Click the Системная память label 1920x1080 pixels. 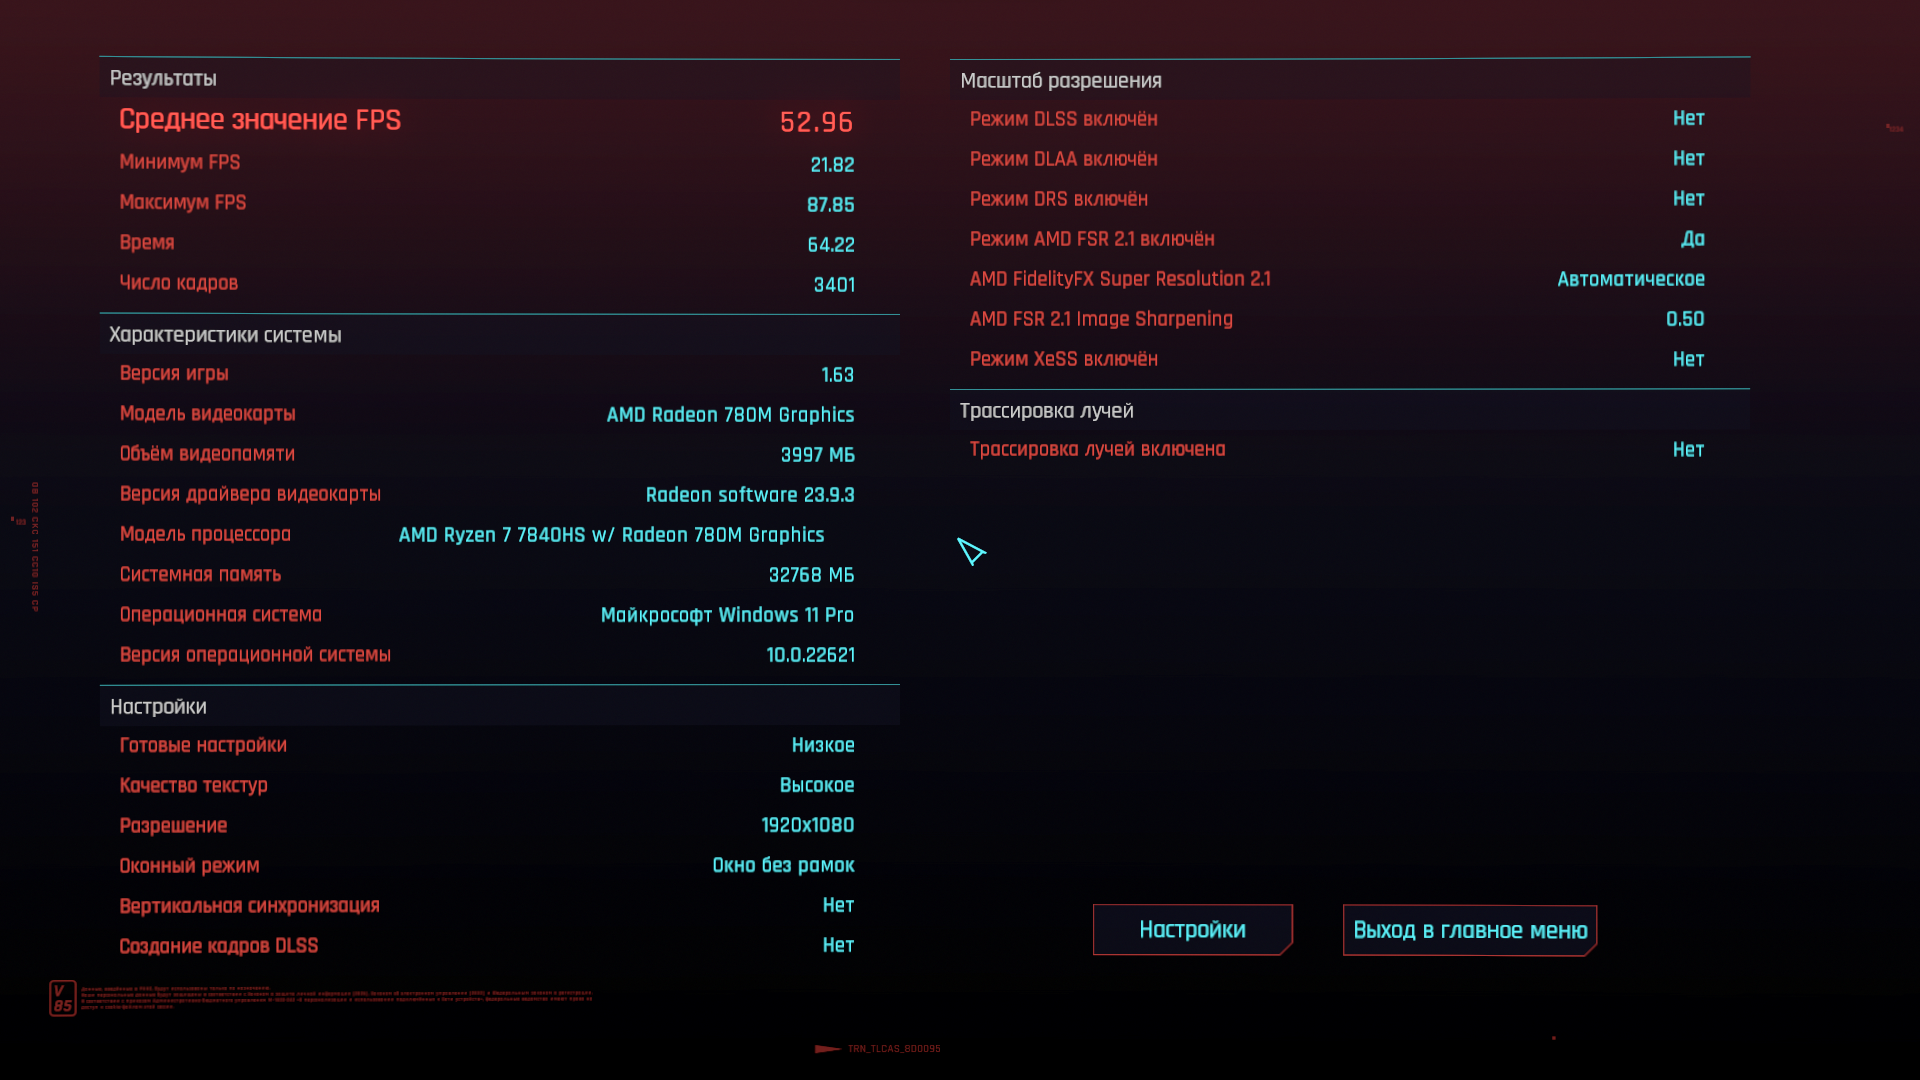tap(200, 575)
